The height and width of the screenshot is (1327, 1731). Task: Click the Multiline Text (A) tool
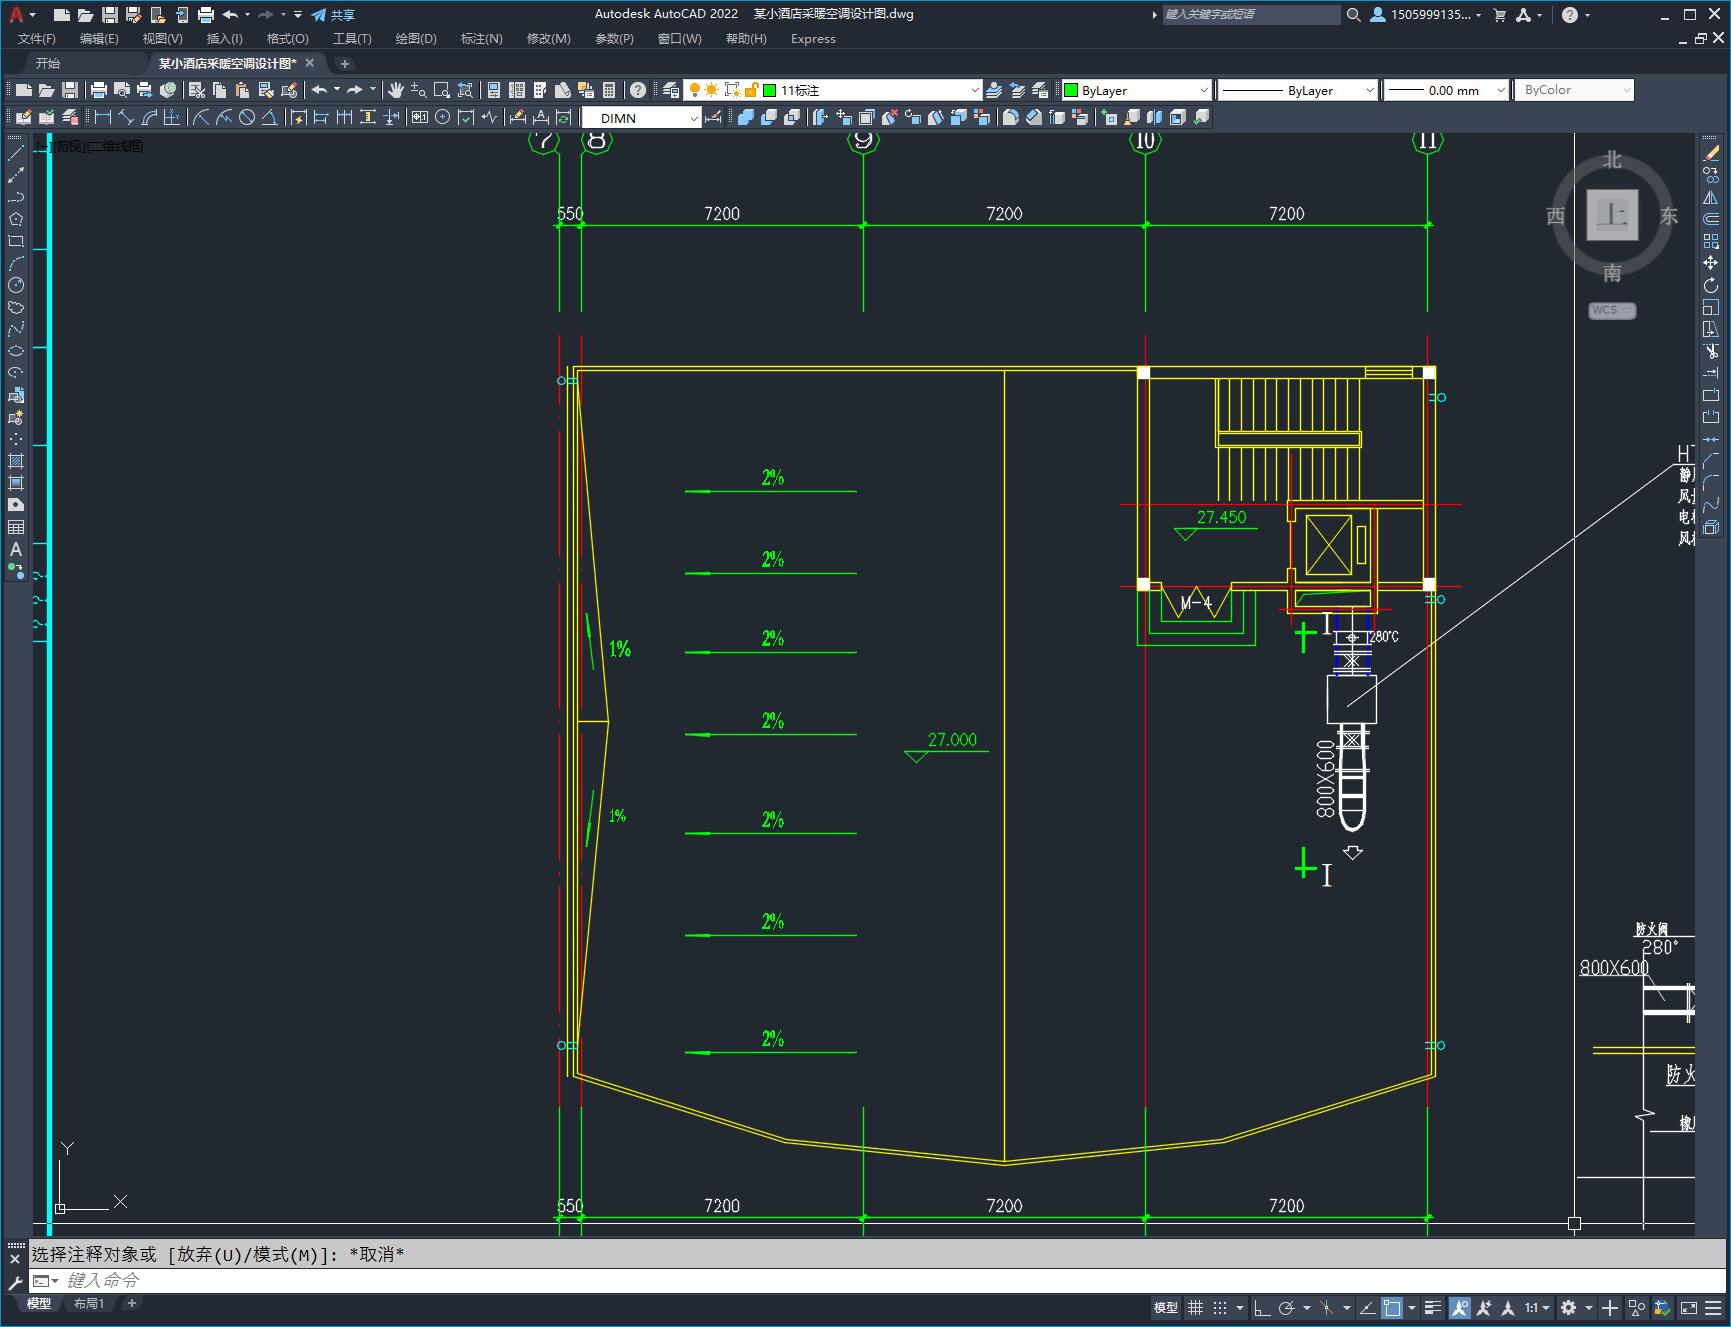pos(16,549)
